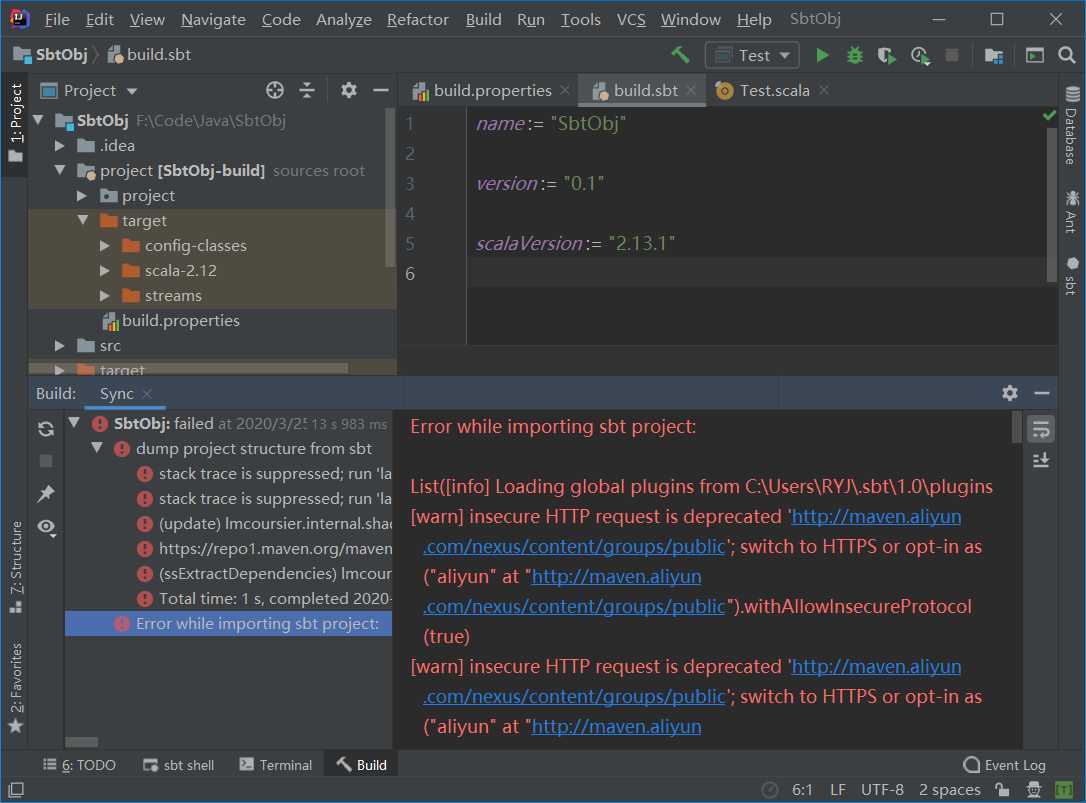Hide the Project tool window

coord(381,90)
